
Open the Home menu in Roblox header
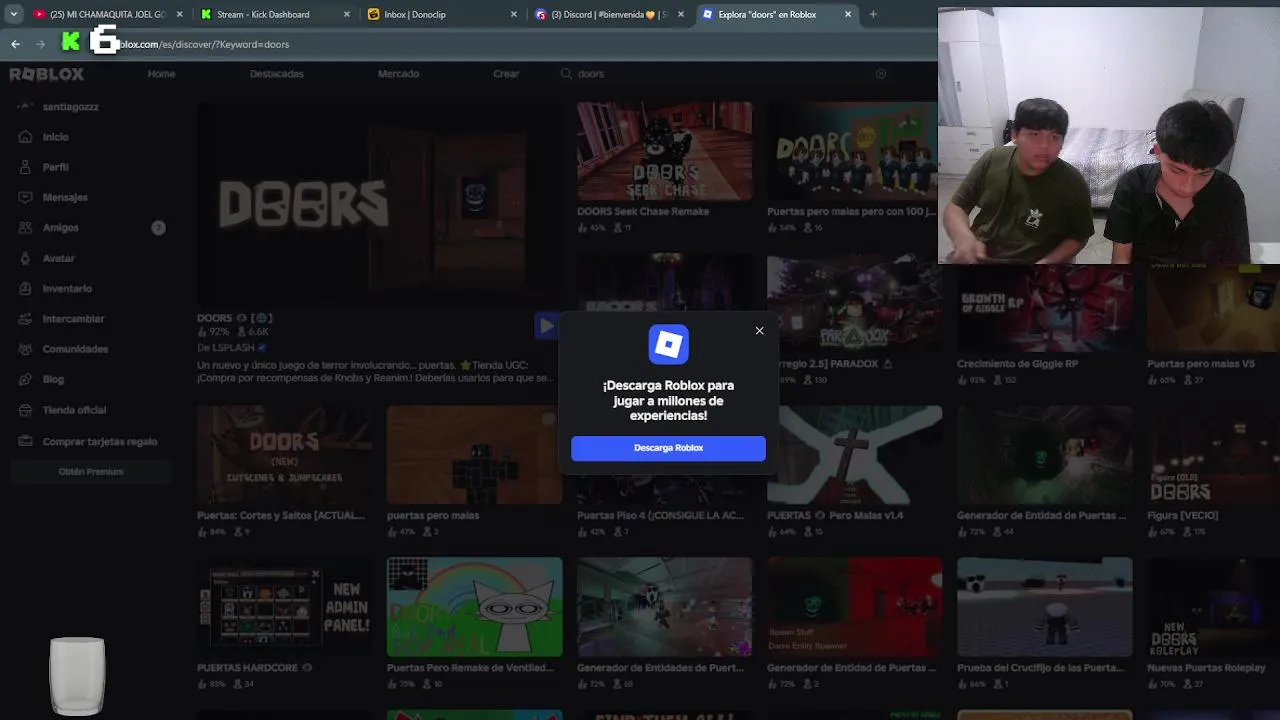(161, 74)
